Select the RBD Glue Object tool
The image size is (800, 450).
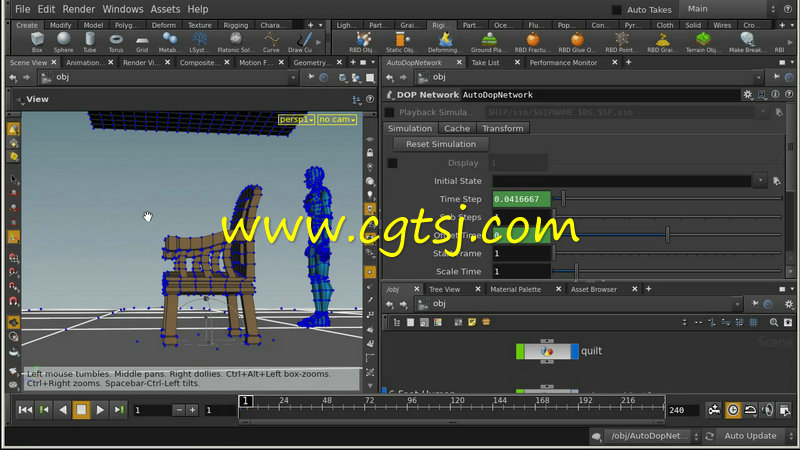pos(577,42)
